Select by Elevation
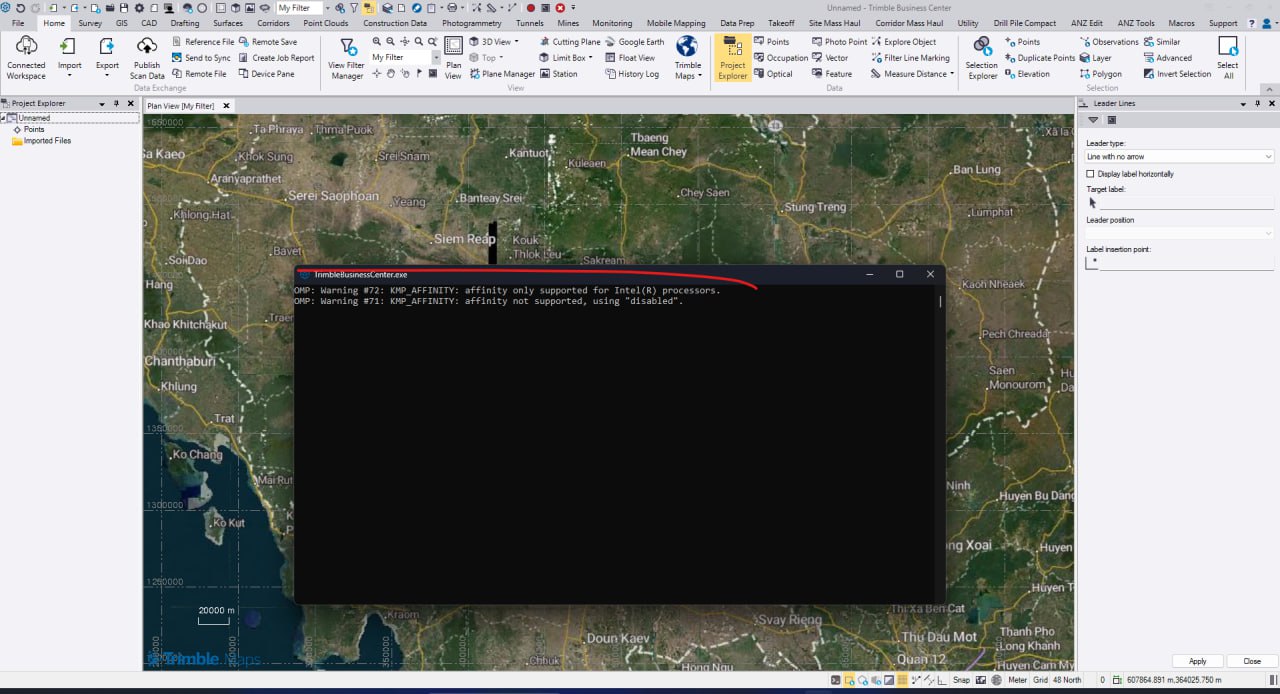 pyautogui.click(x=1027, y=74)
